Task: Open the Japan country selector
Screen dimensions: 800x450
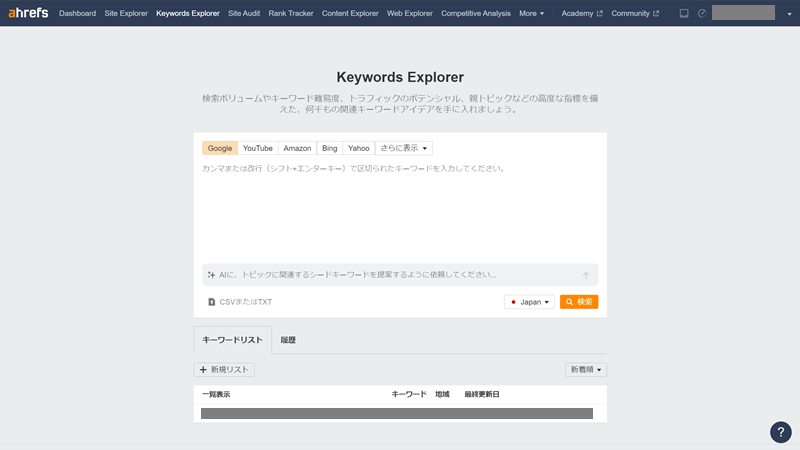Action: click(x=529, y=302)
